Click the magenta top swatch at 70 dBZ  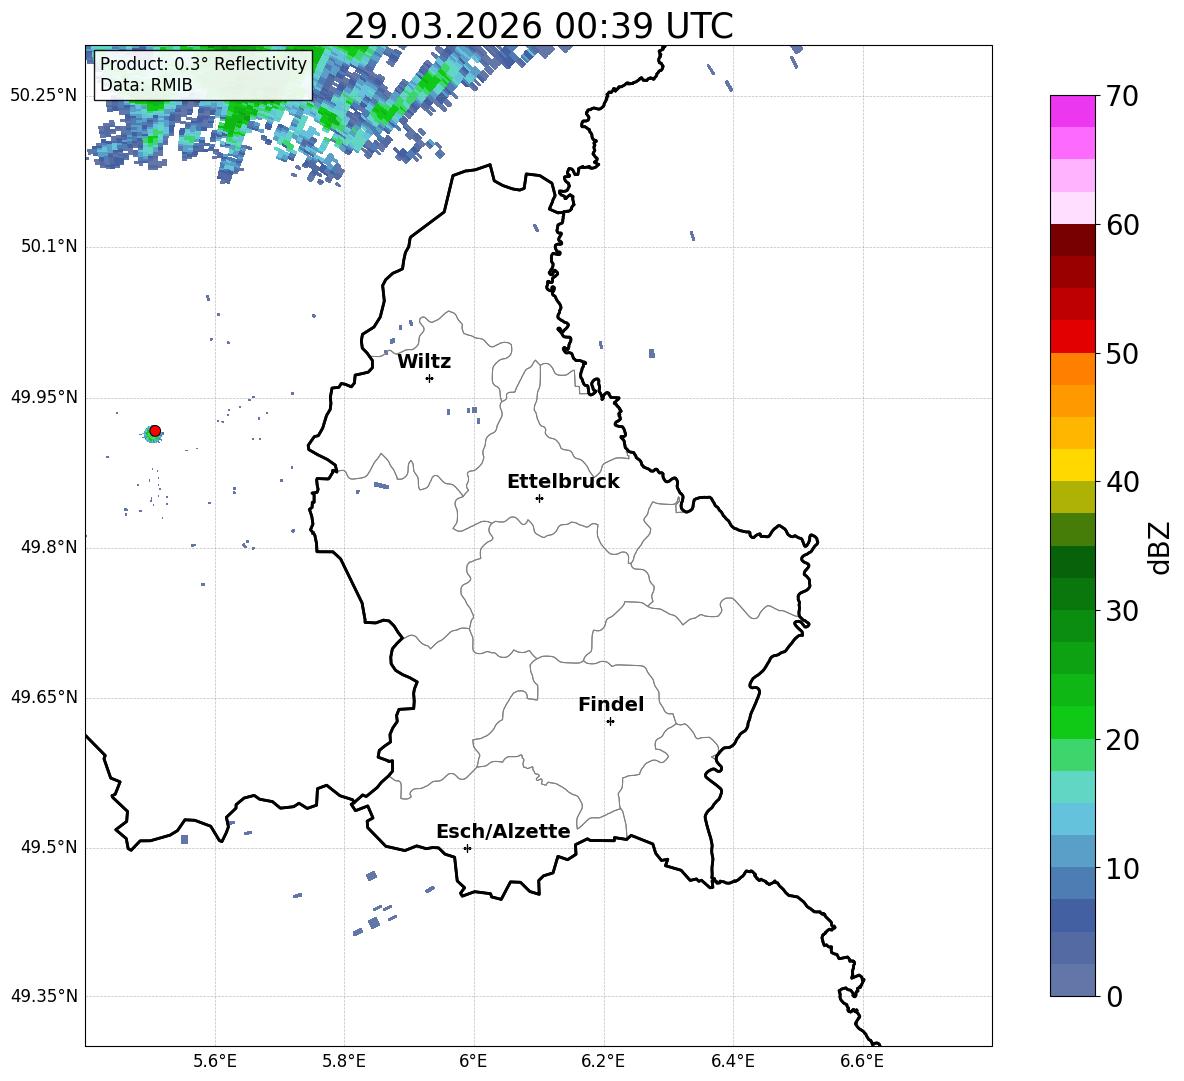tap(1072, 111)
